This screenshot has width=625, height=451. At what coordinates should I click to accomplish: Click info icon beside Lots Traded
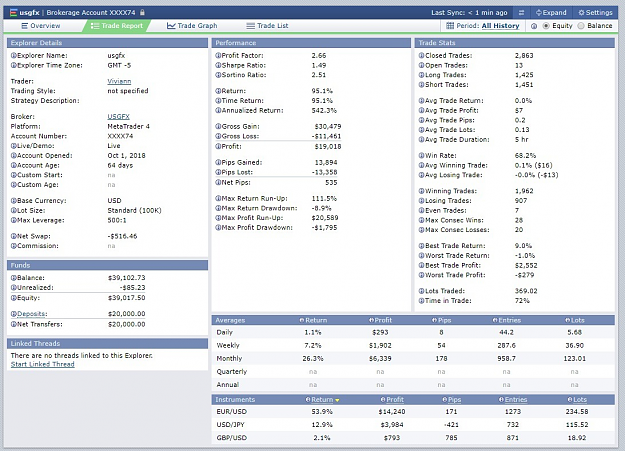pyautogui.click(x=421, y=291)
